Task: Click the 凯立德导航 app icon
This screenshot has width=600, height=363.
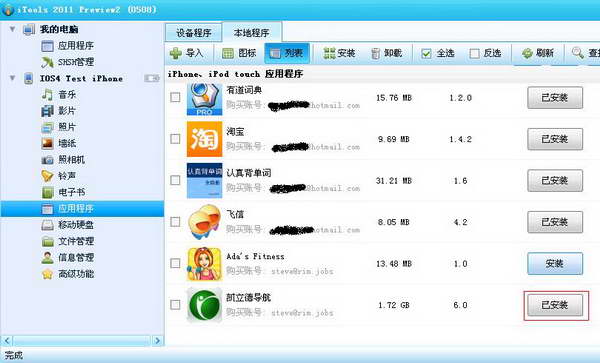Action: click(x=204, y=305)
